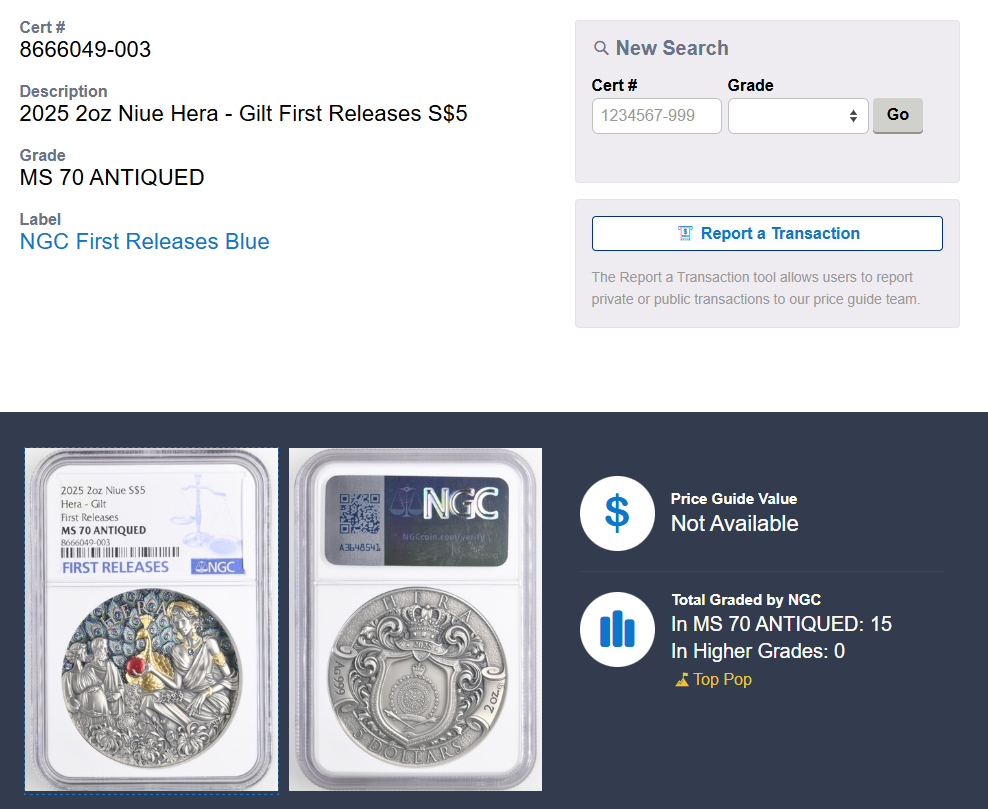Image resolution: width=988 pixels, height=809 pixels.
Task: Open the NGC First Releases Blue link
Action: 144,241
